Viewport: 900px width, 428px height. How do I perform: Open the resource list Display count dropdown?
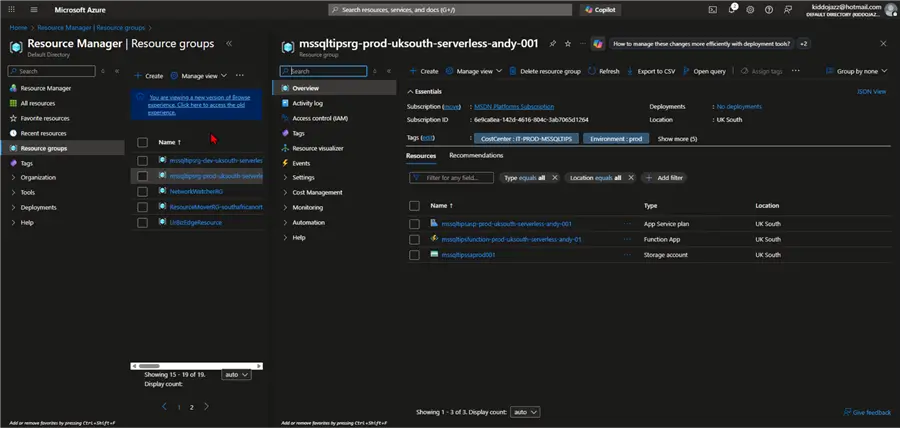coord(525,412)
